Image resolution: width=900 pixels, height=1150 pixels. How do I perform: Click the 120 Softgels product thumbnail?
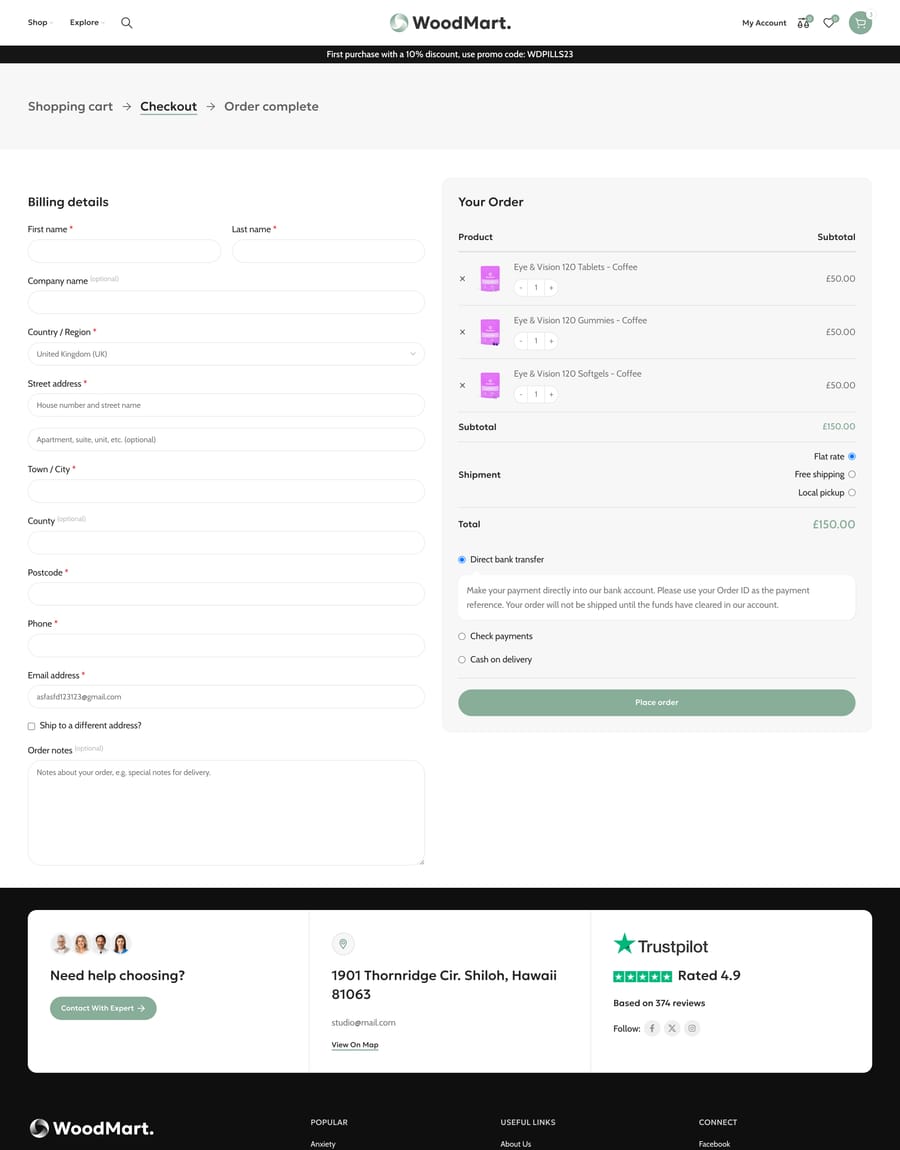tap(490, 385)
